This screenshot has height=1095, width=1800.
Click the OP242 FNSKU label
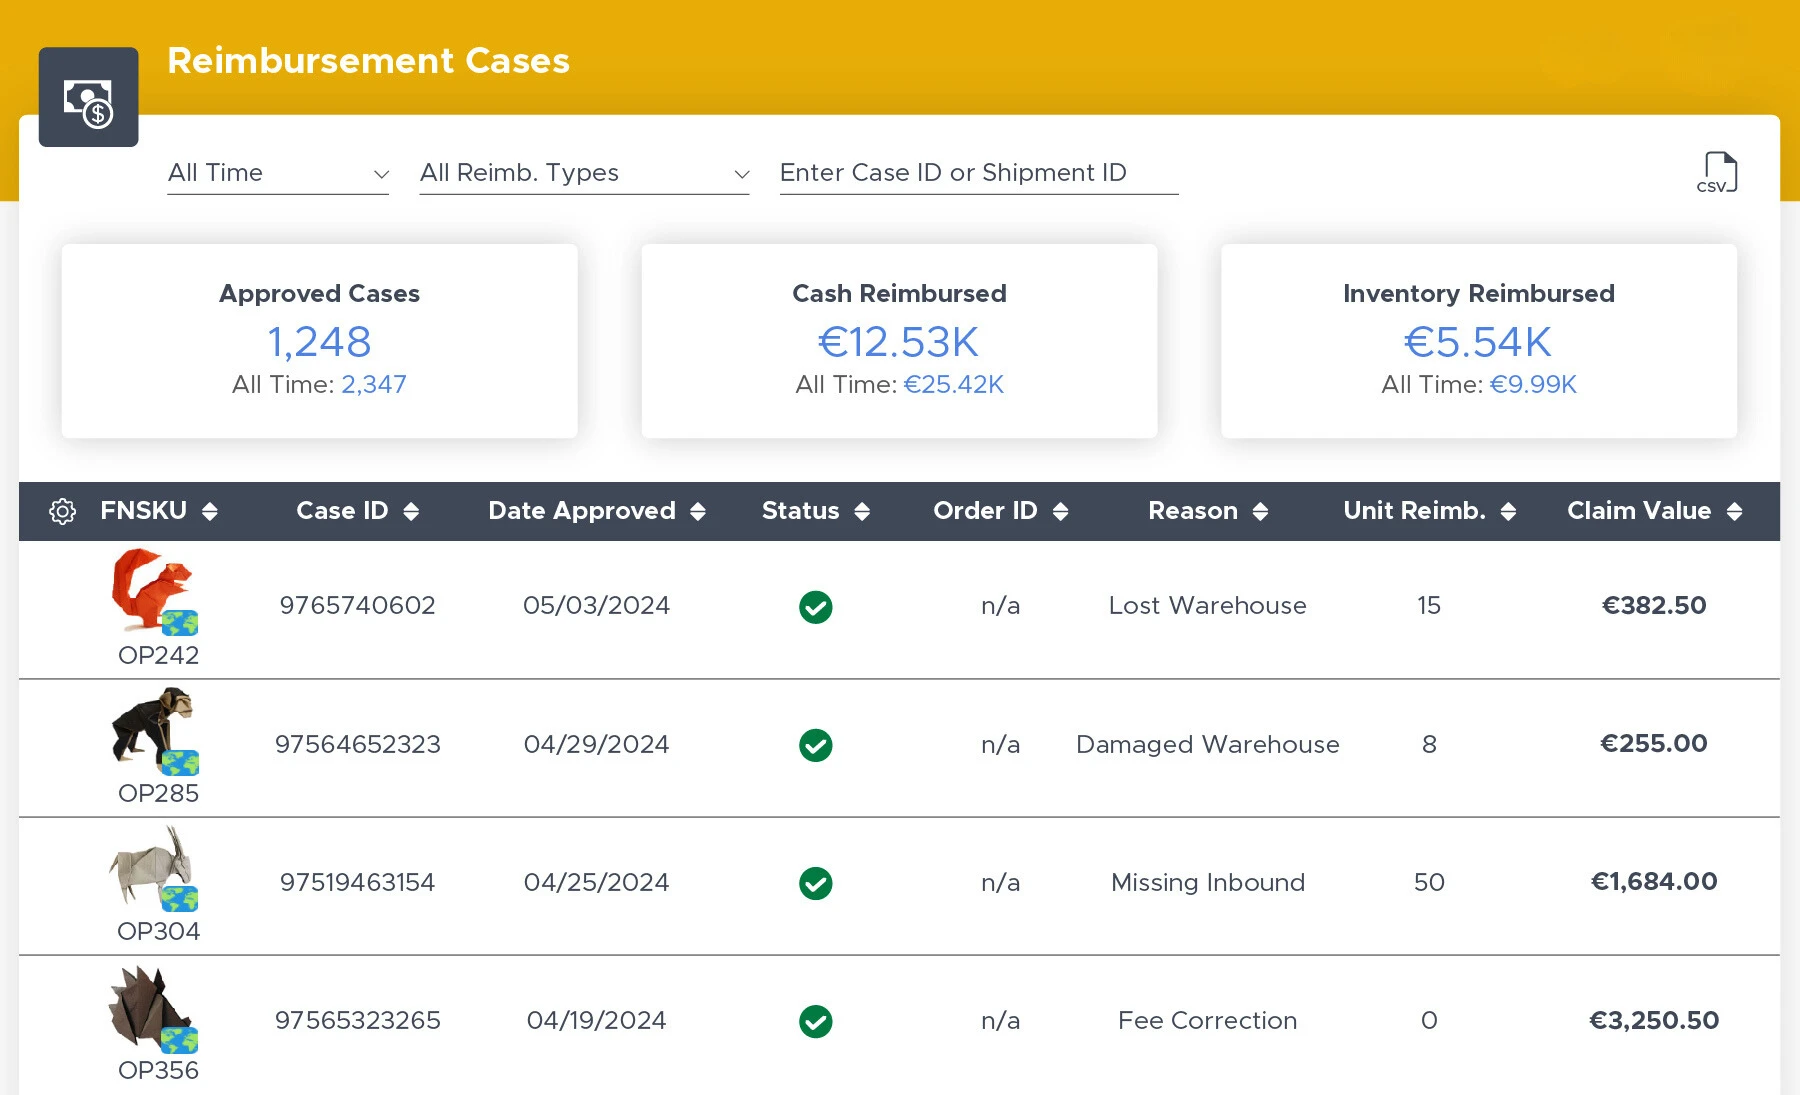tap(158, 656)
